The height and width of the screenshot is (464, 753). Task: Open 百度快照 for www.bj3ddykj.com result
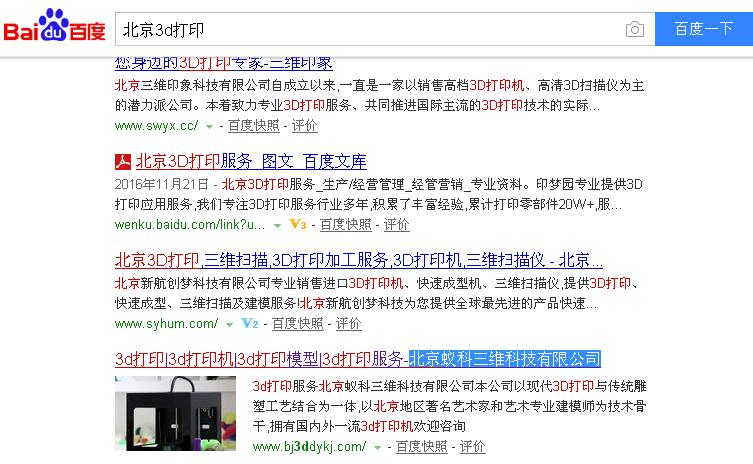(x=422, y=447)
